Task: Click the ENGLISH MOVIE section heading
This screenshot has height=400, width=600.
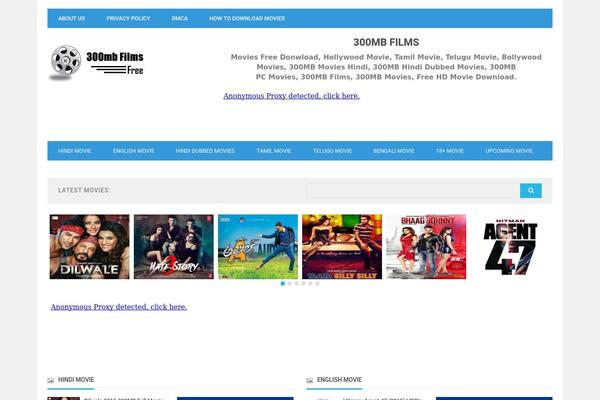Action: (x=339, y=380)
